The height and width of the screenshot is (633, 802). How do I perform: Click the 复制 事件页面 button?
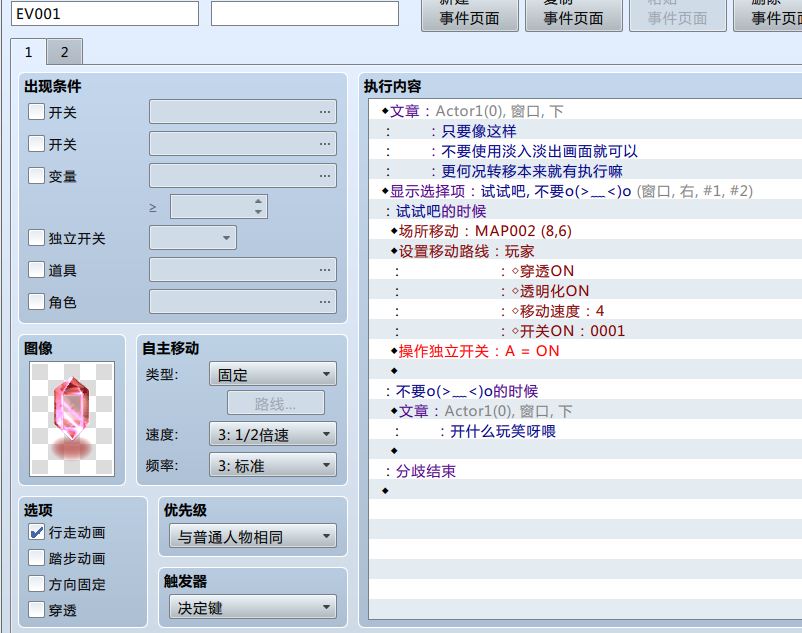pos(573,14)
